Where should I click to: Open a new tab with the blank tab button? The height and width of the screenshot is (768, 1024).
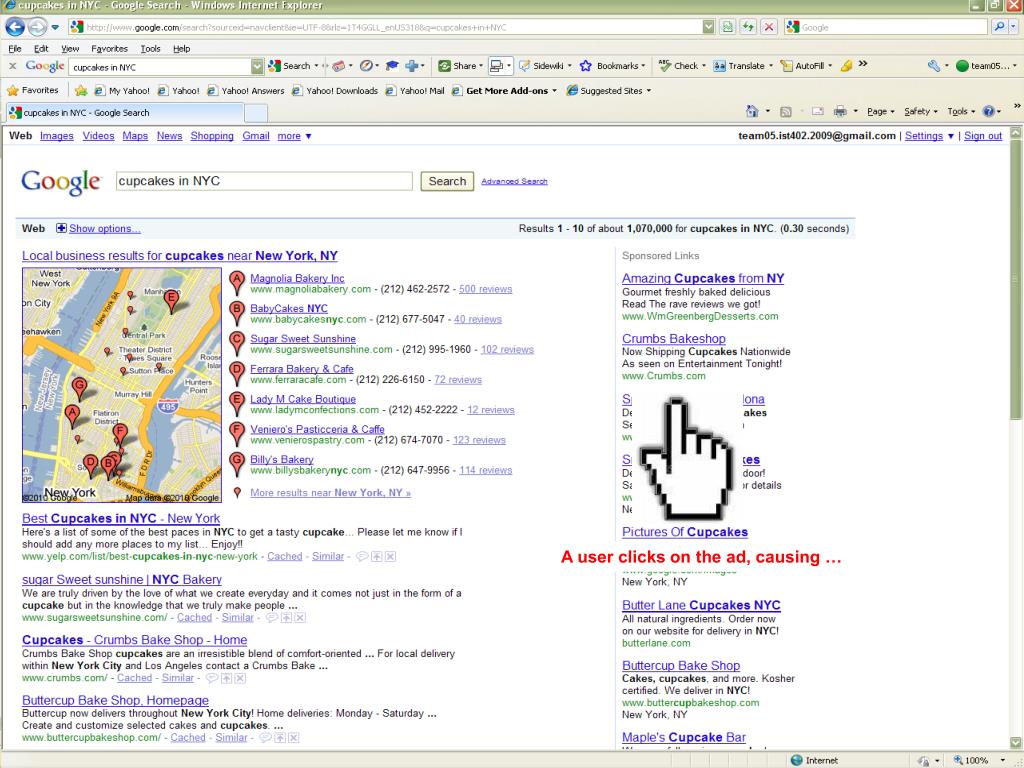point(255,113)
